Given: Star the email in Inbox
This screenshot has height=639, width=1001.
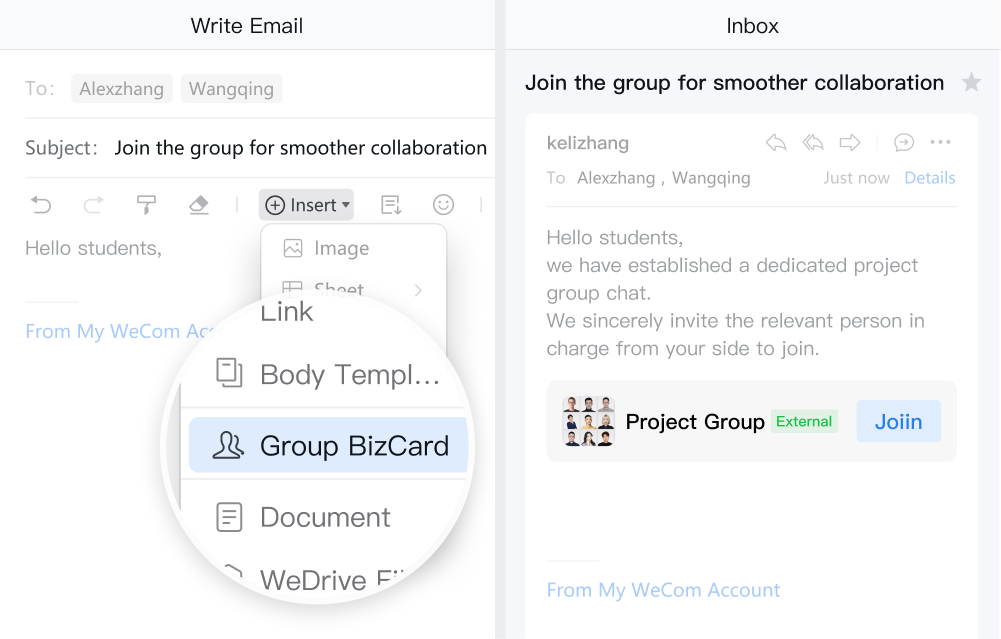Looking at the screenshot, I should (971, 83).
